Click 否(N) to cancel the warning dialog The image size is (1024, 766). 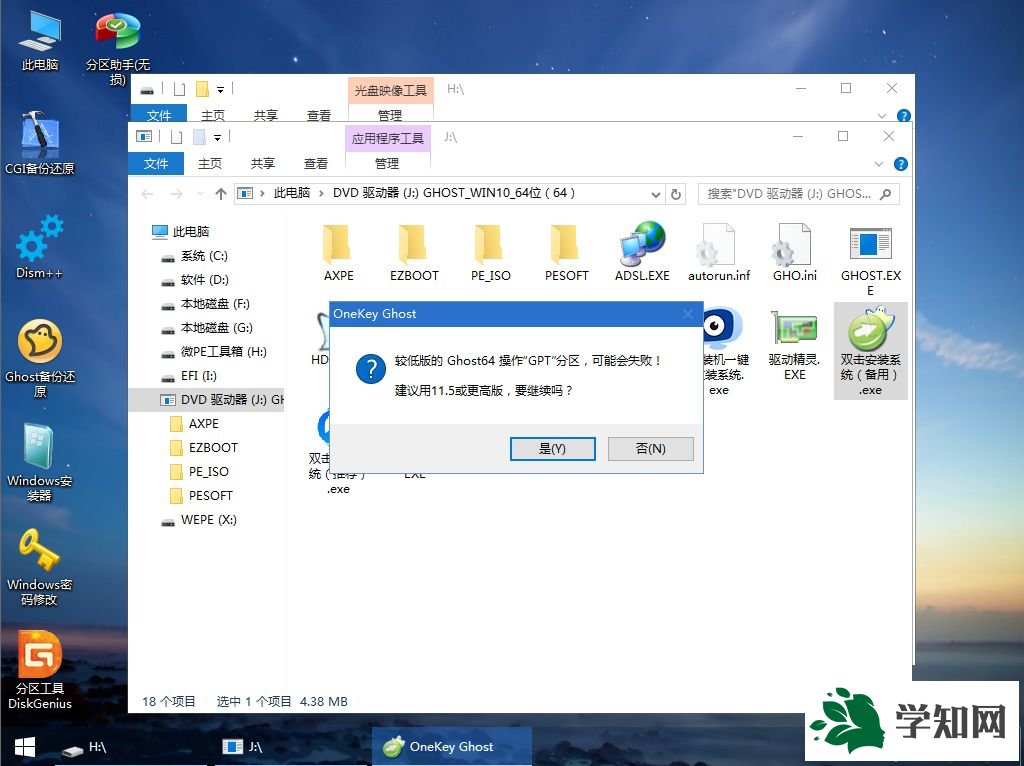tap(650, 448)
